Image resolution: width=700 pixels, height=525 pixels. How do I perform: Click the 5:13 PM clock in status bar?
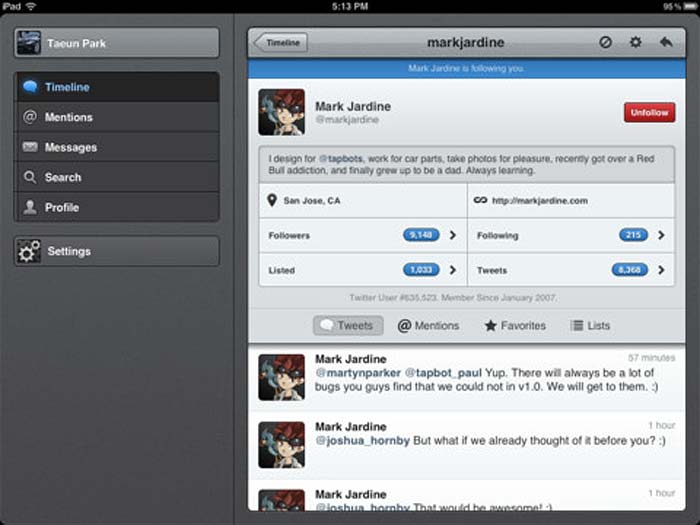tap(350, 6)
